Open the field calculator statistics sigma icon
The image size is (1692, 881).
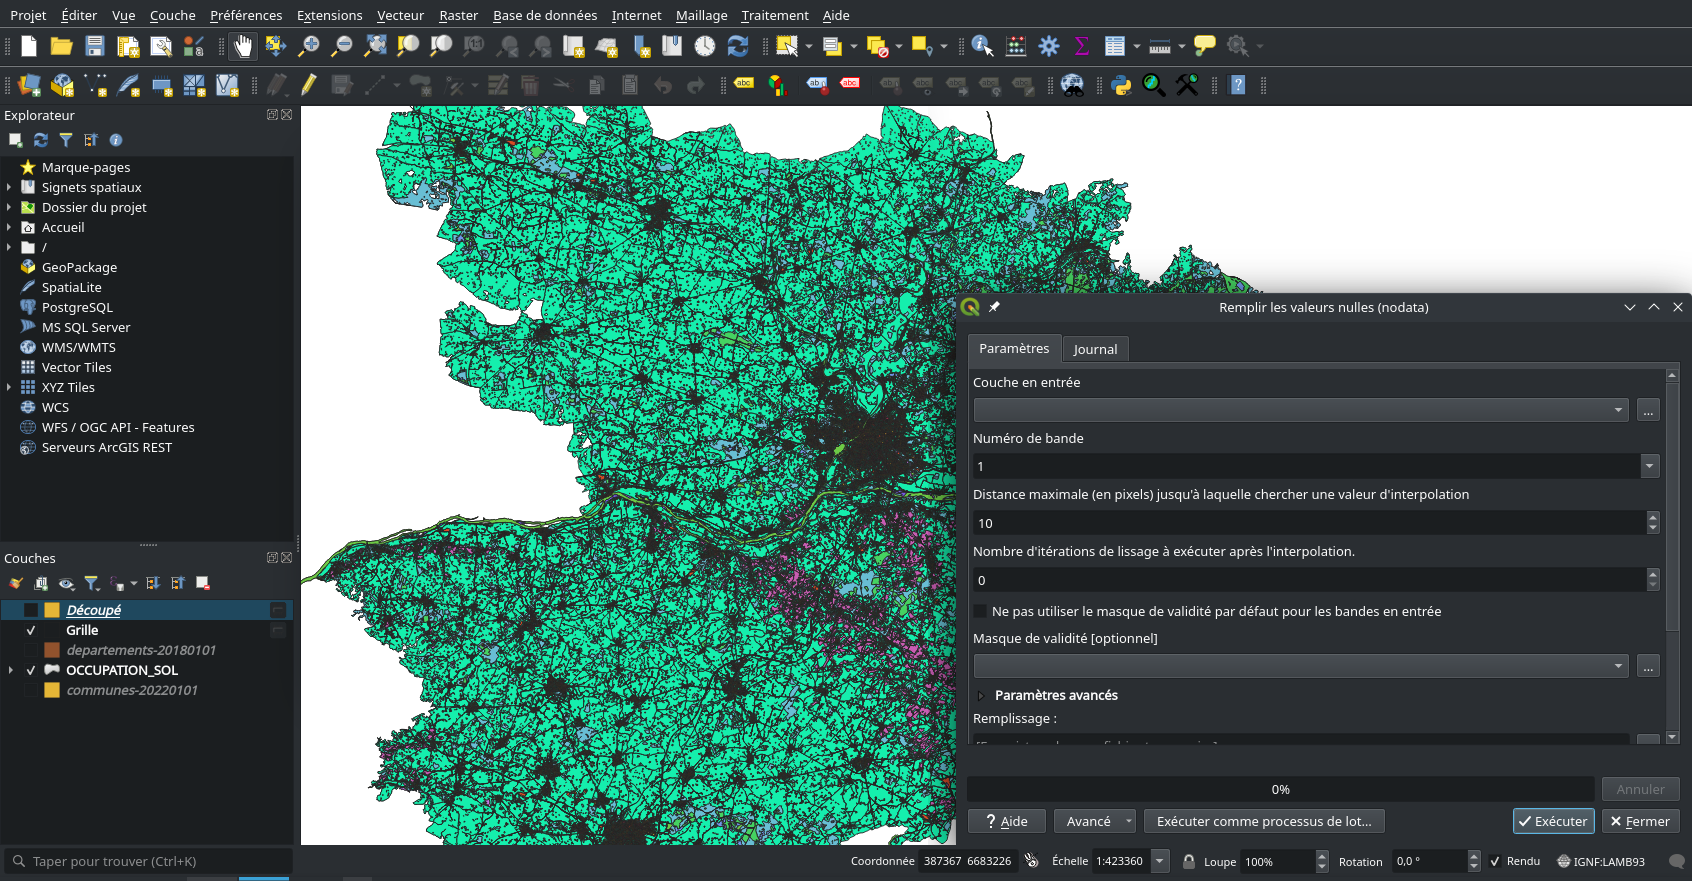coord(1081,46)
